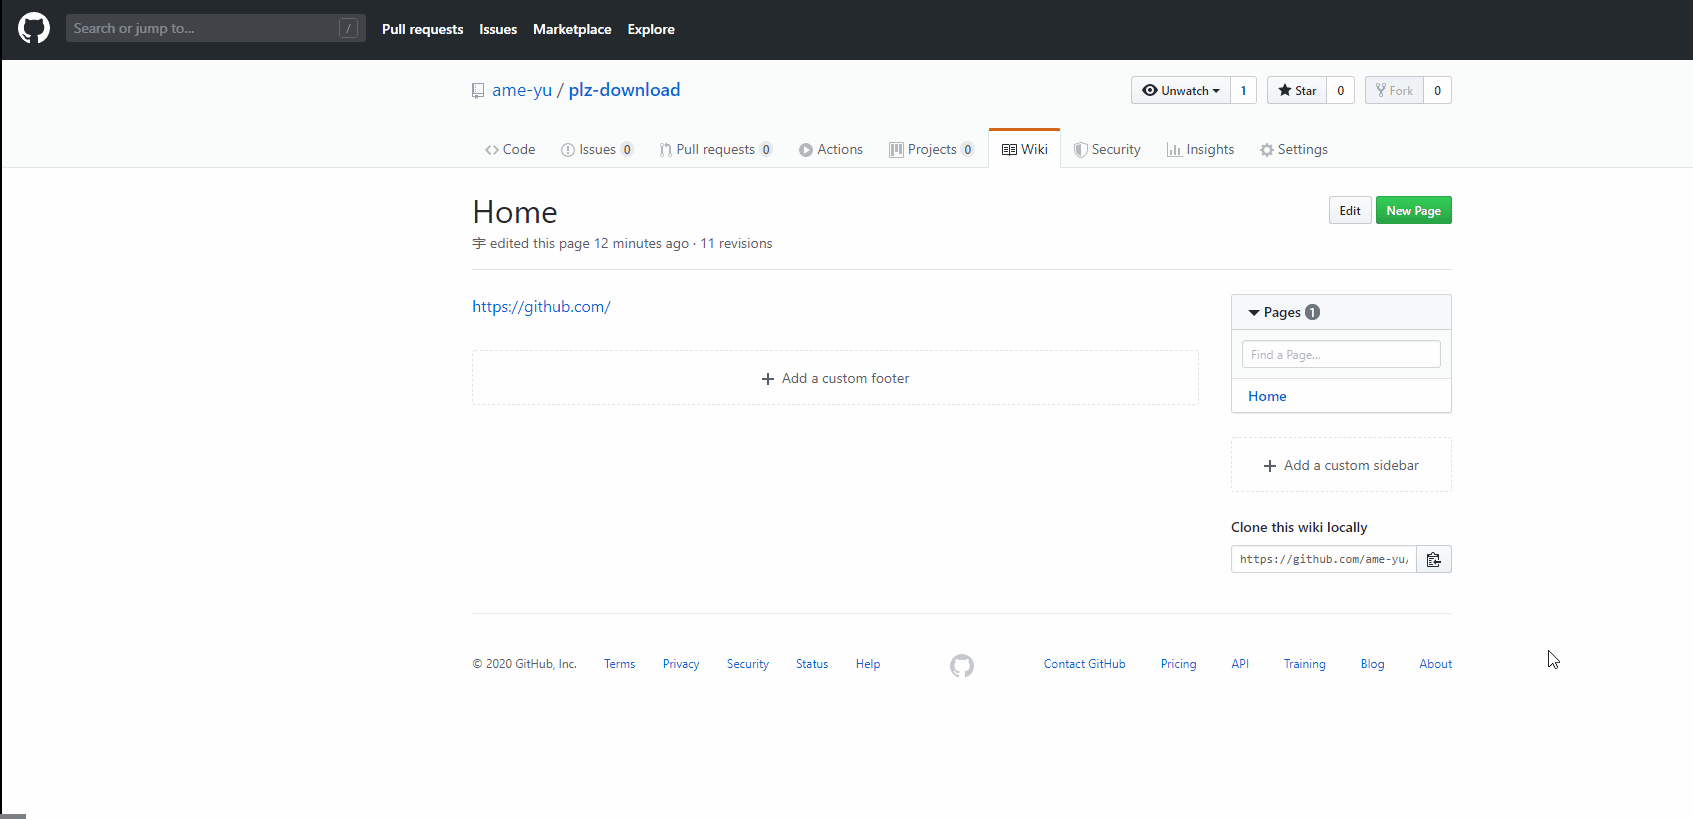This screenshot has width=1693, height=819.
Task: Open the https://github.com/ link in page
Action: tap(541, 307)
